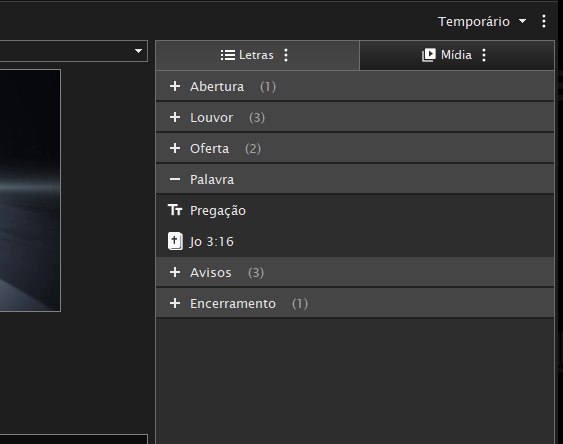
Task: Click the Bible icon beside Jo 3:16
Action: [x=175, y=241]
